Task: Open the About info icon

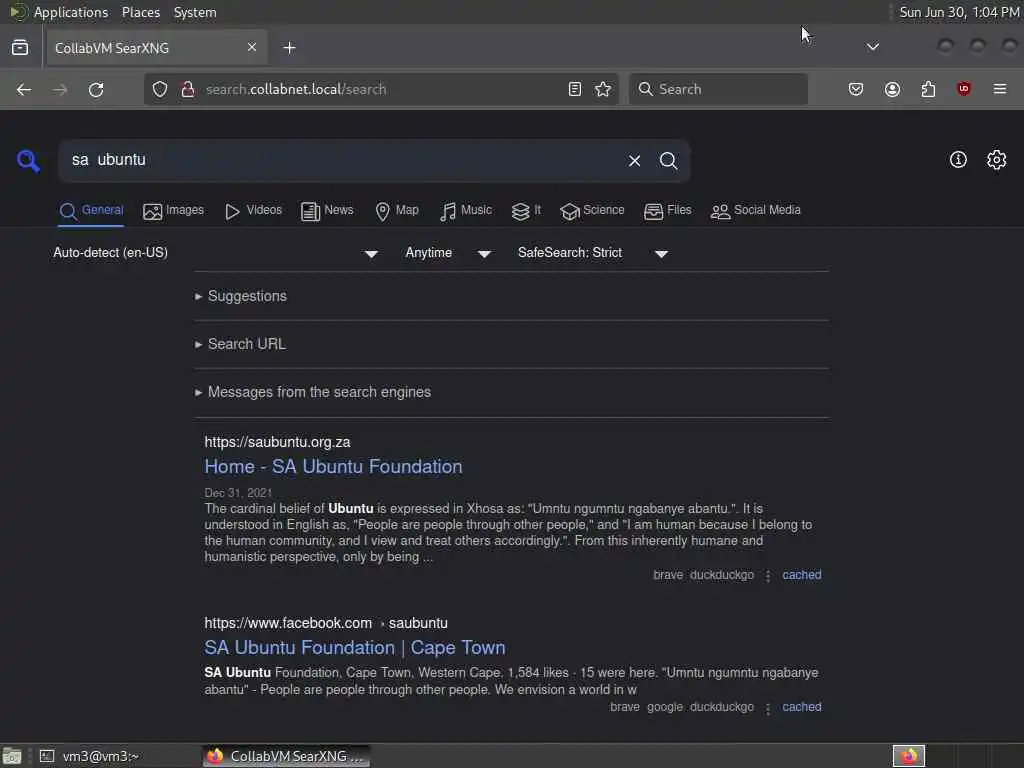Action: tap(958, 160)
